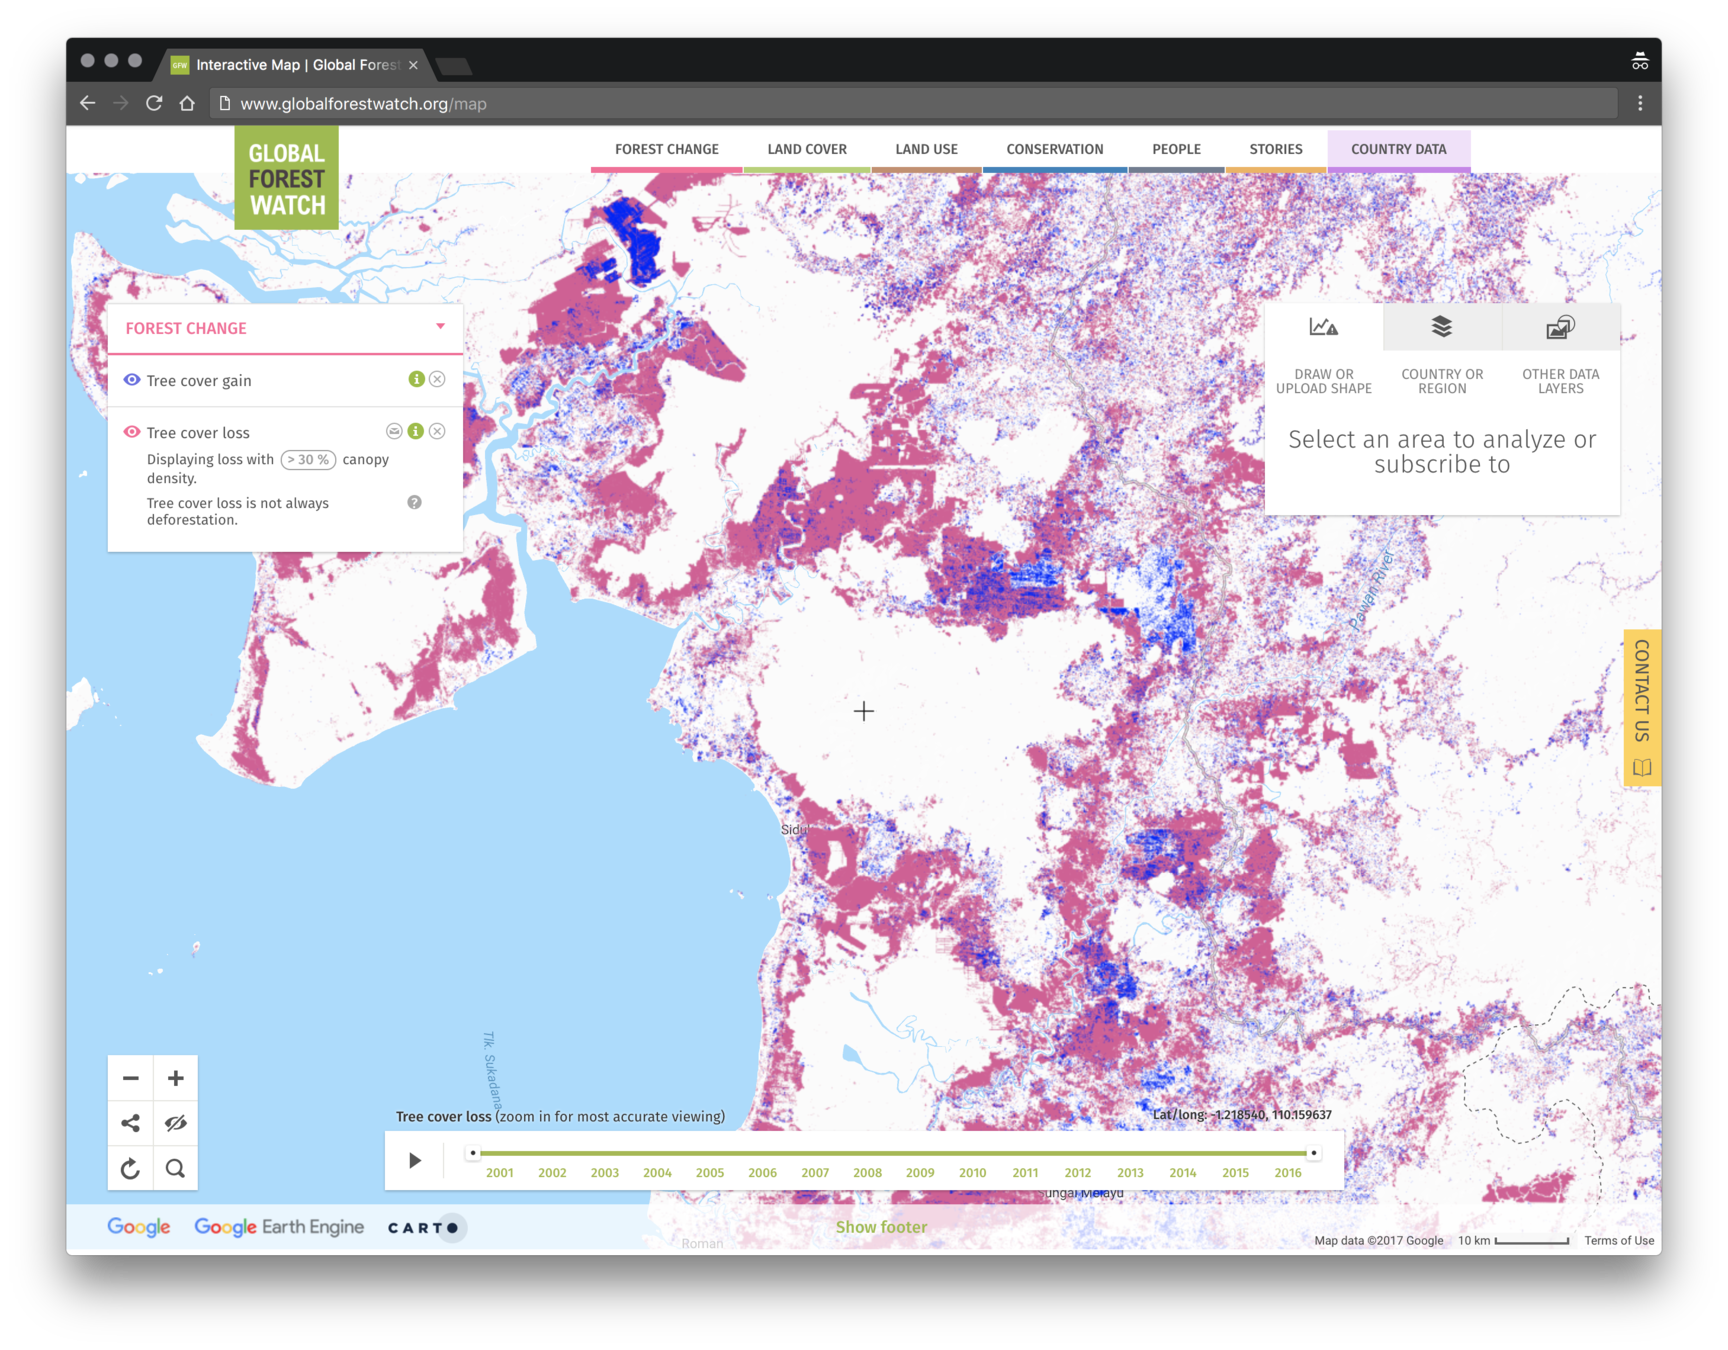Image resolution: width=1728 pixels, height=1350 pixels.
Task: Click the Country or Region label
Action: [1442, 381]
